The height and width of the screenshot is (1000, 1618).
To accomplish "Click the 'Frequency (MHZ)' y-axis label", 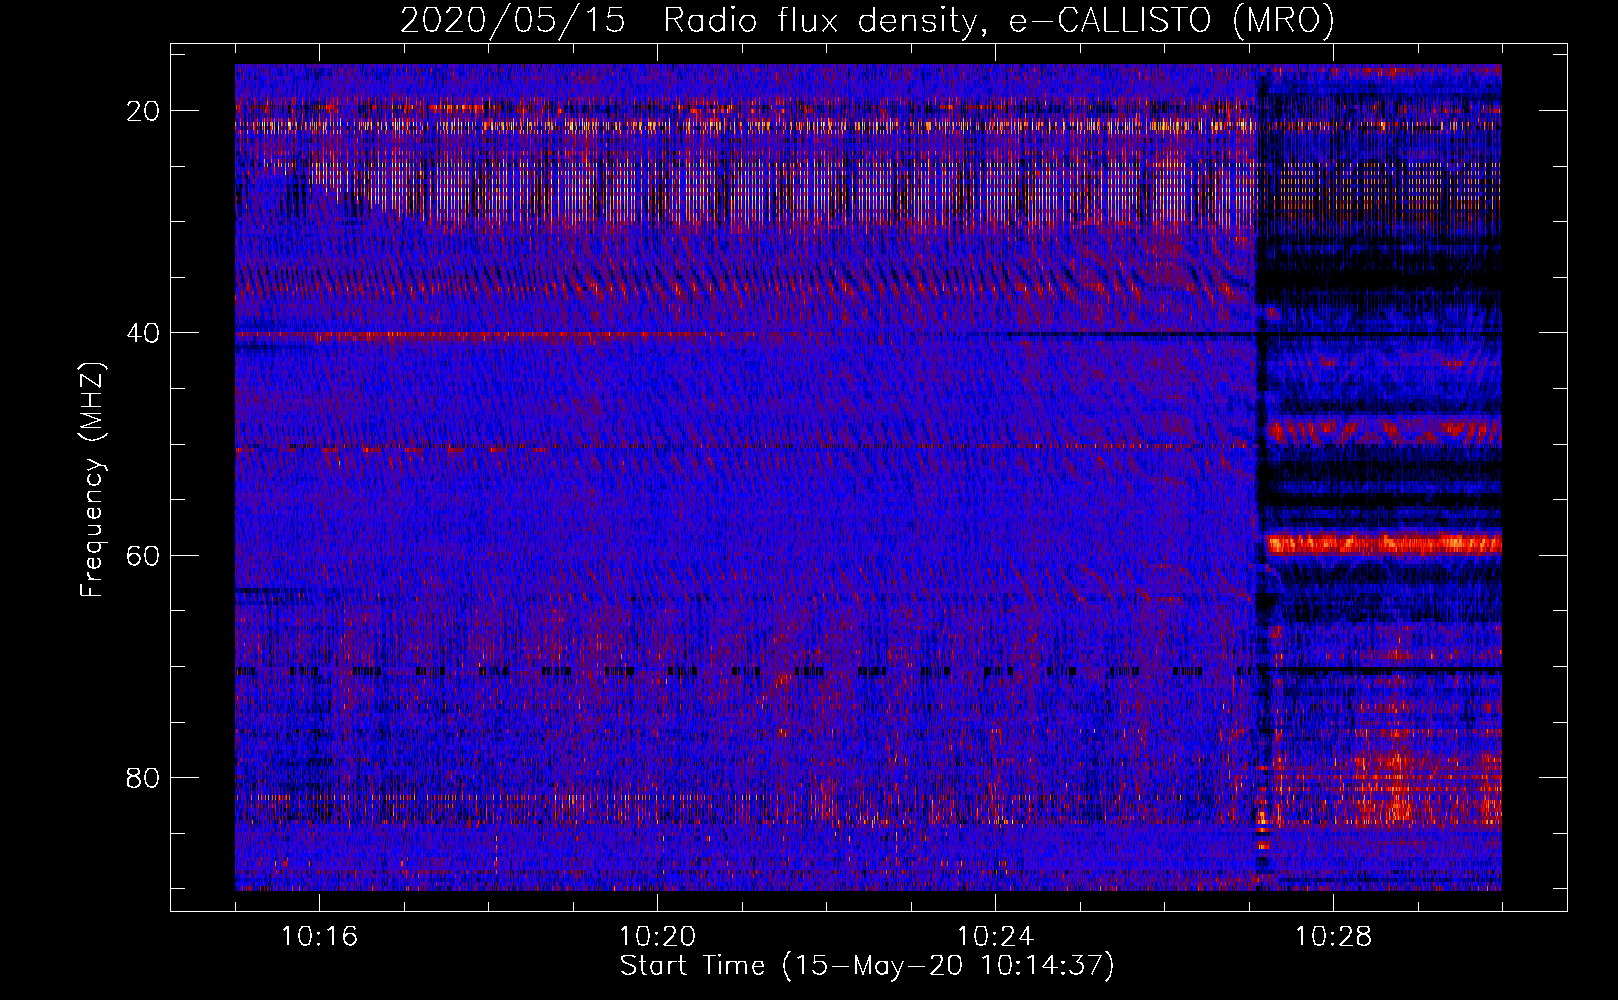I will [92, 481].
